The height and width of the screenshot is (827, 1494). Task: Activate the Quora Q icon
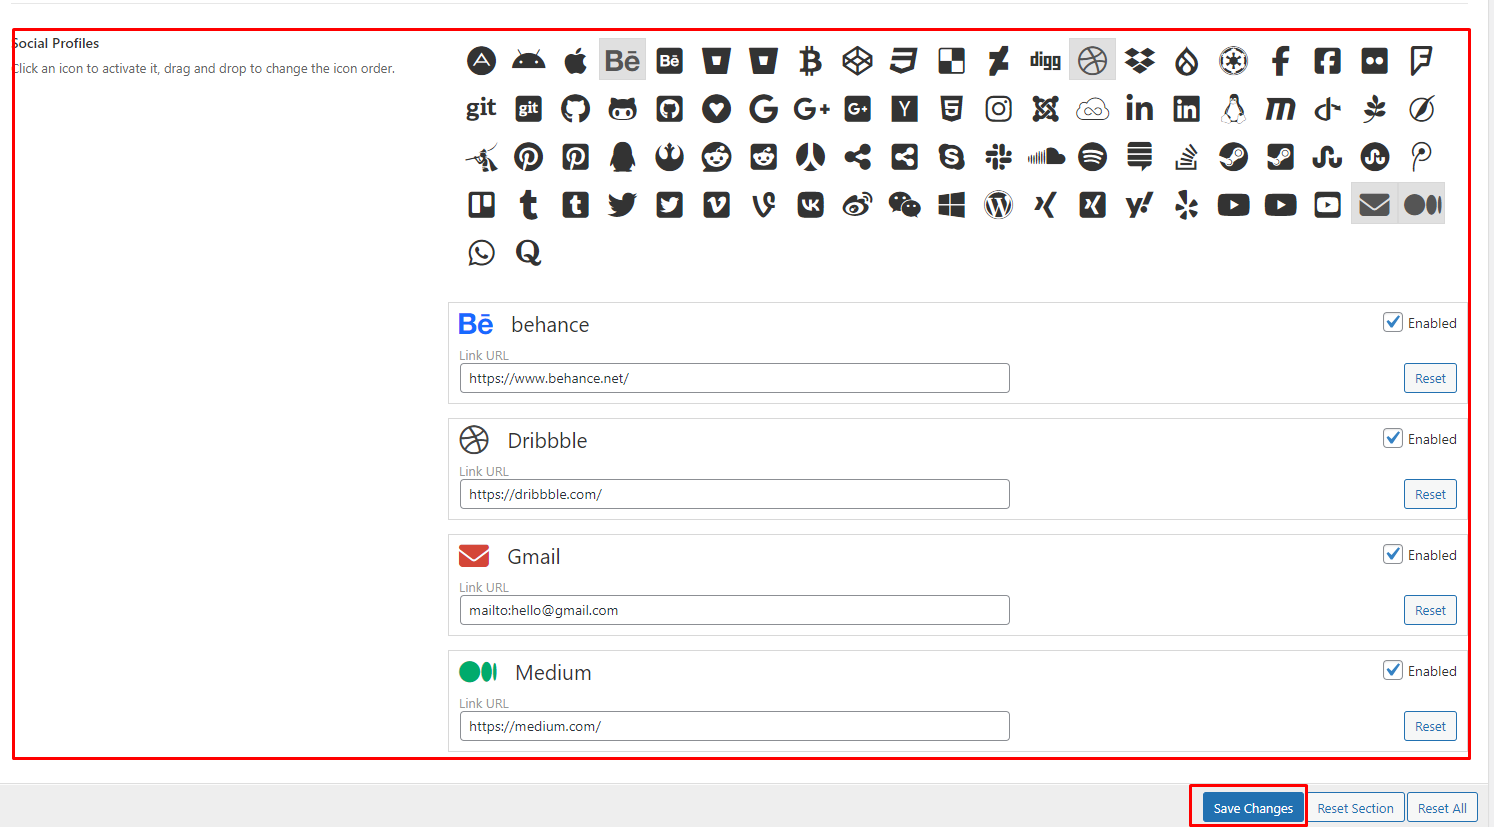[x=528, y=253]
